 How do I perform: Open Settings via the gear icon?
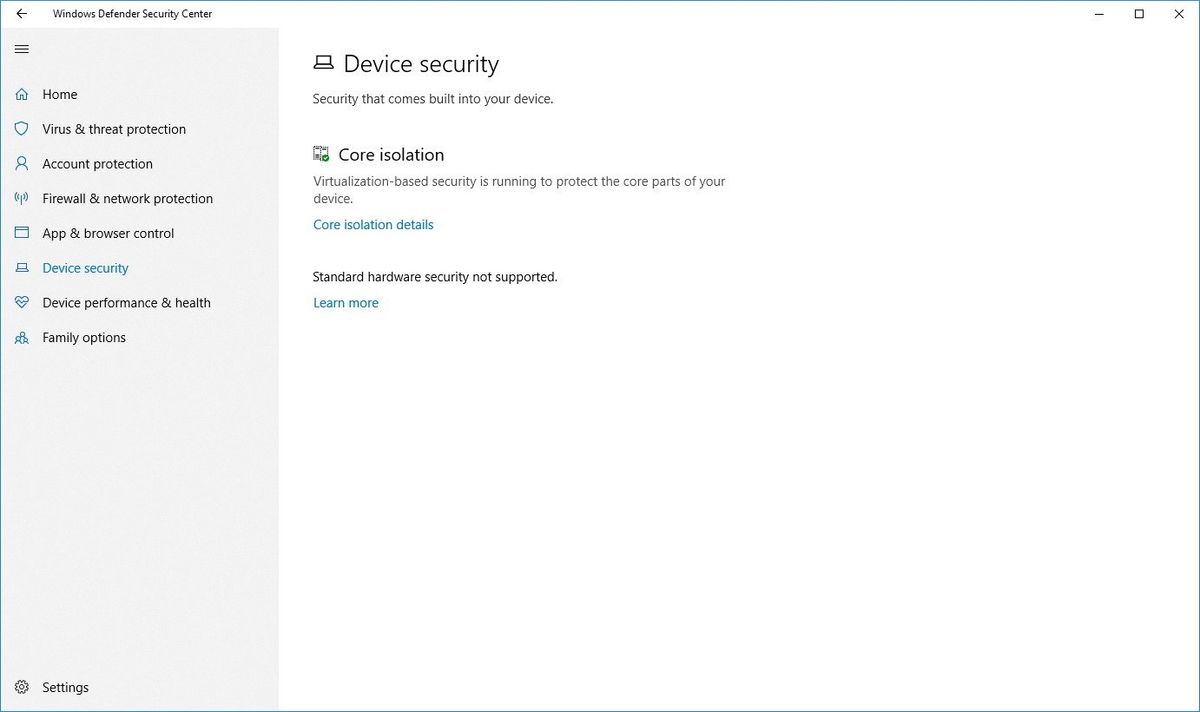[x=22, y=687]
